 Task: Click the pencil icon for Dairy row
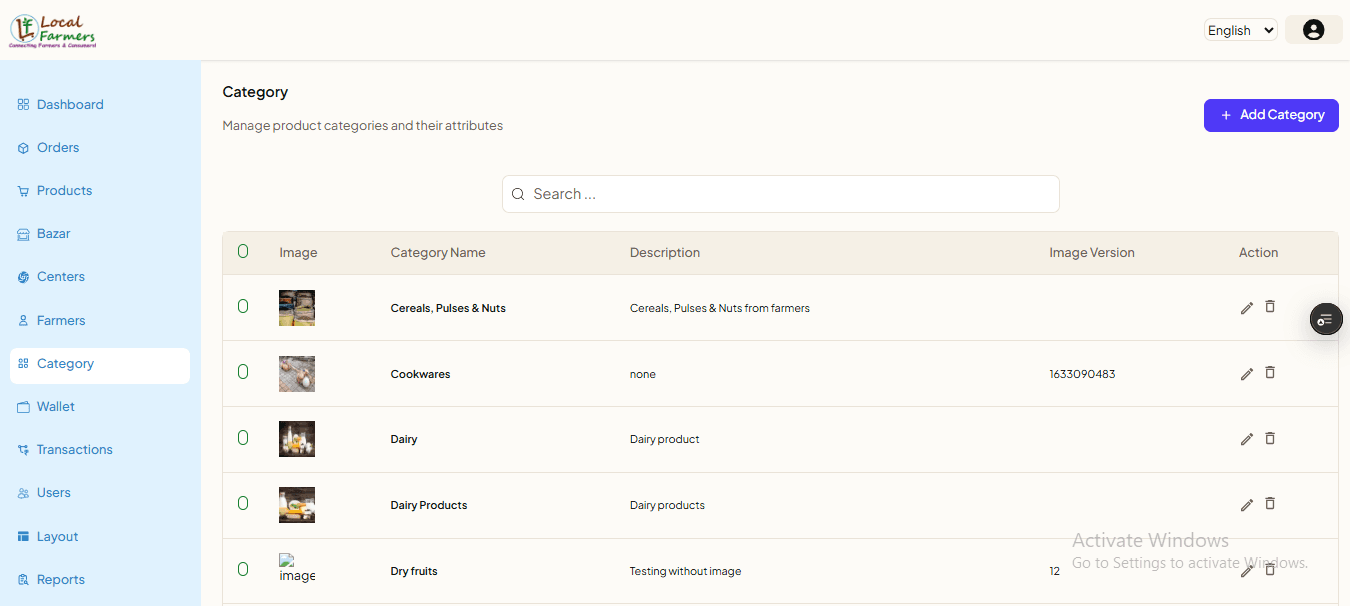click(x=1246, y=439)
